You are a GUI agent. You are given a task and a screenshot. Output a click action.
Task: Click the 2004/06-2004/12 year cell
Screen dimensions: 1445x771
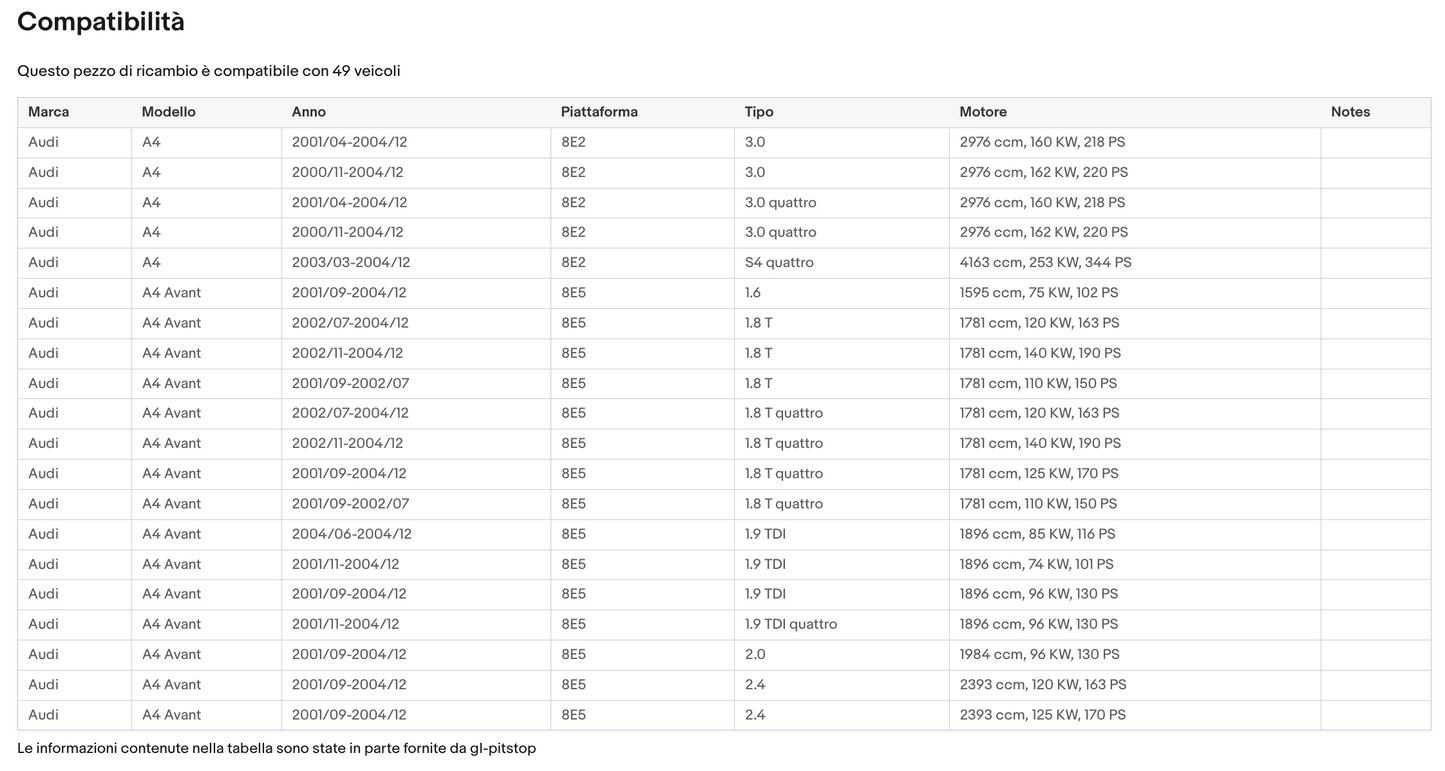[416, 534]
